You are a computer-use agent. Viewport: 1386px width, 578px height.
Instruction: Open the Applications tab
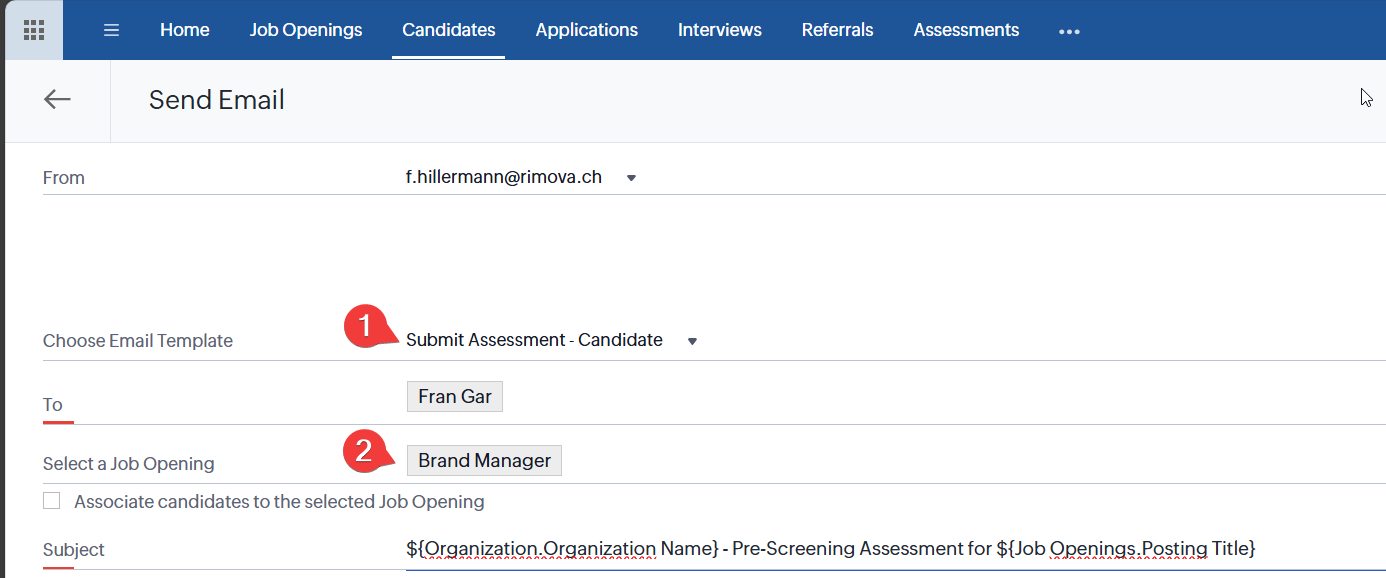pos(586,30)
